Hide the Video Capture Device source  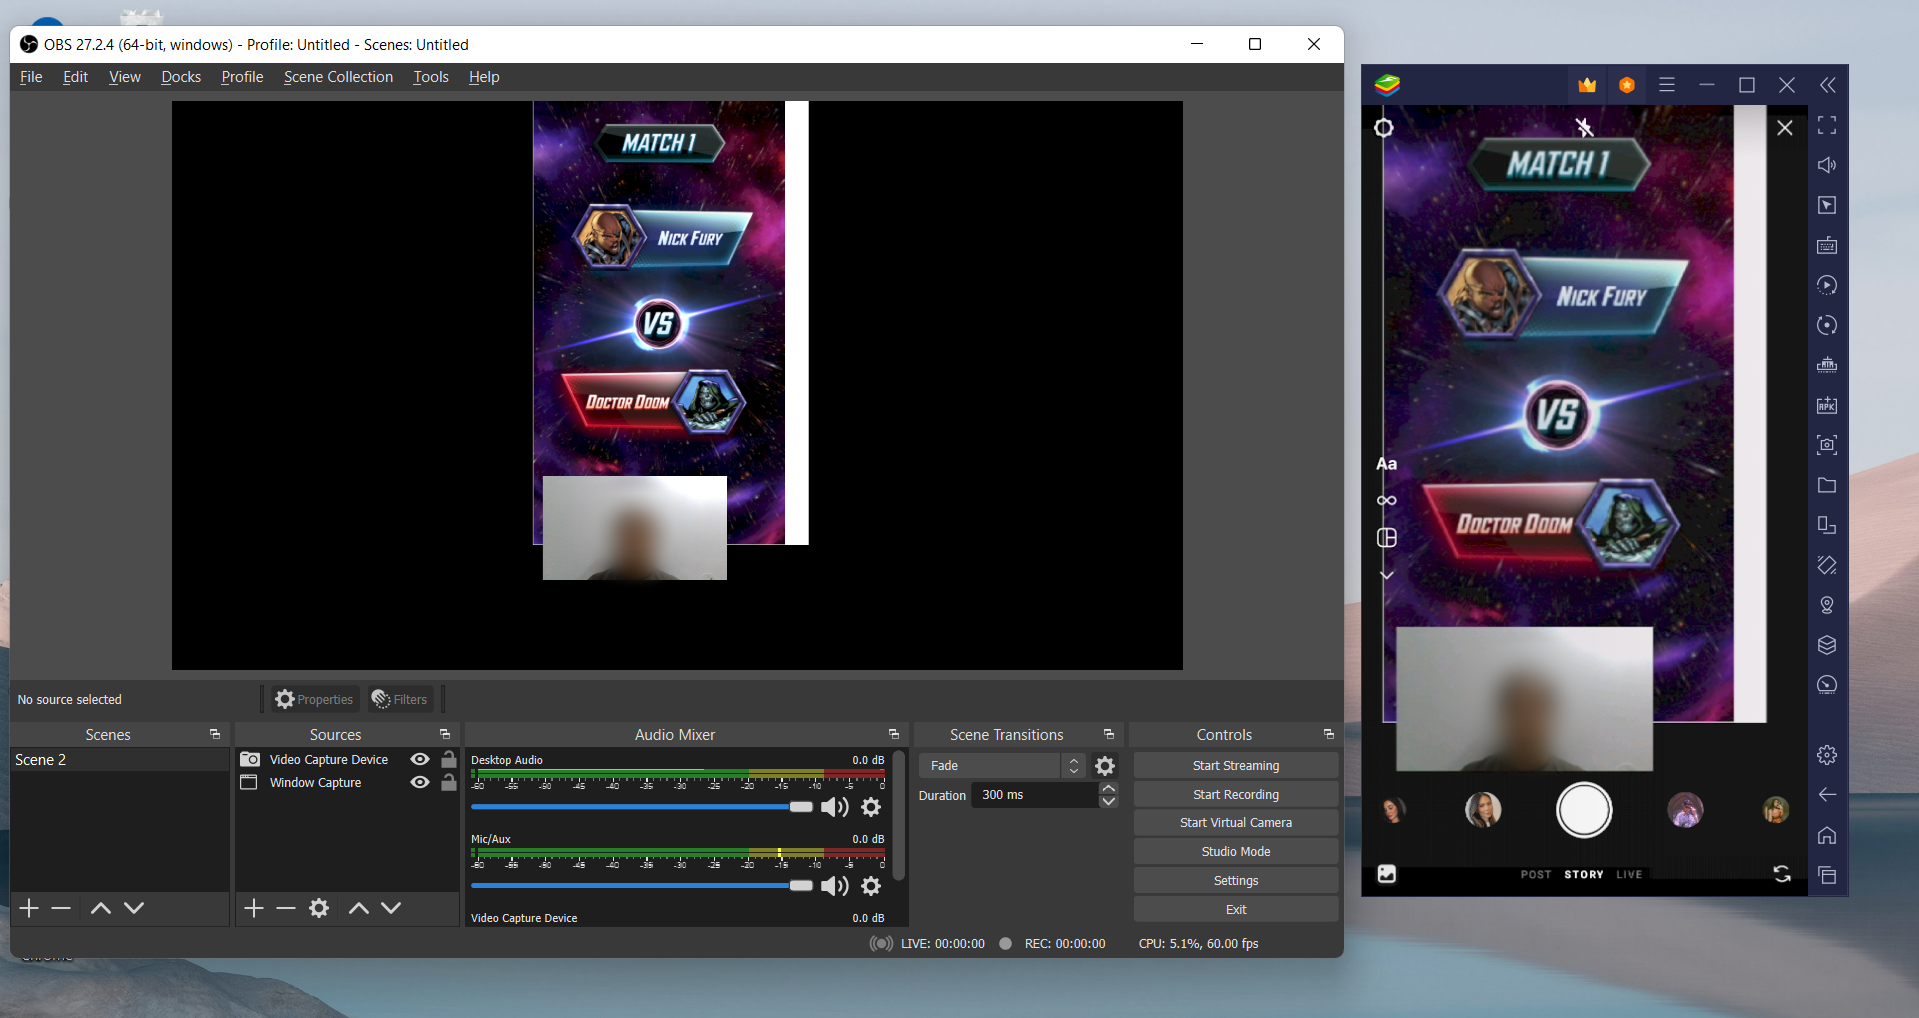419,759
